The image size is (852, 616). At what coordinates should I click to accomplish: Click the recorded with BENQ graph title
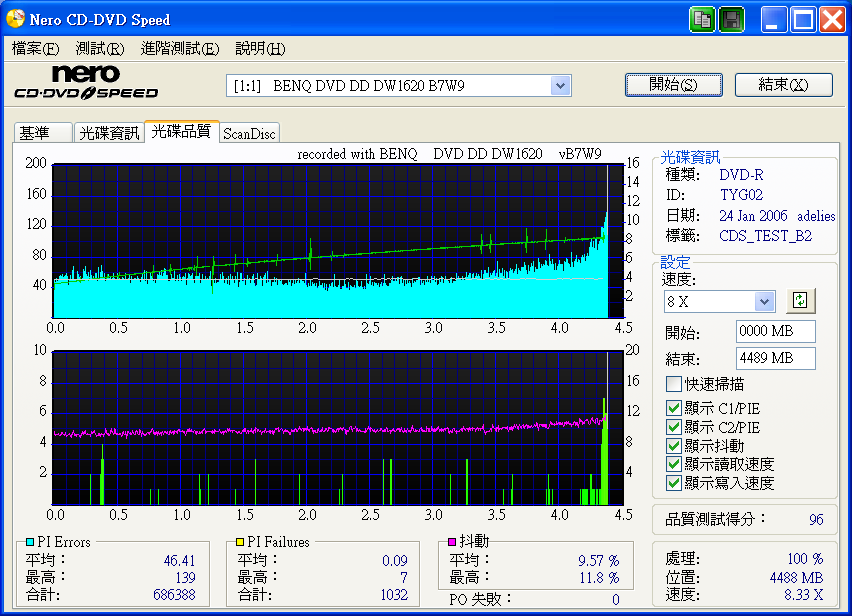tap(449, 154)
